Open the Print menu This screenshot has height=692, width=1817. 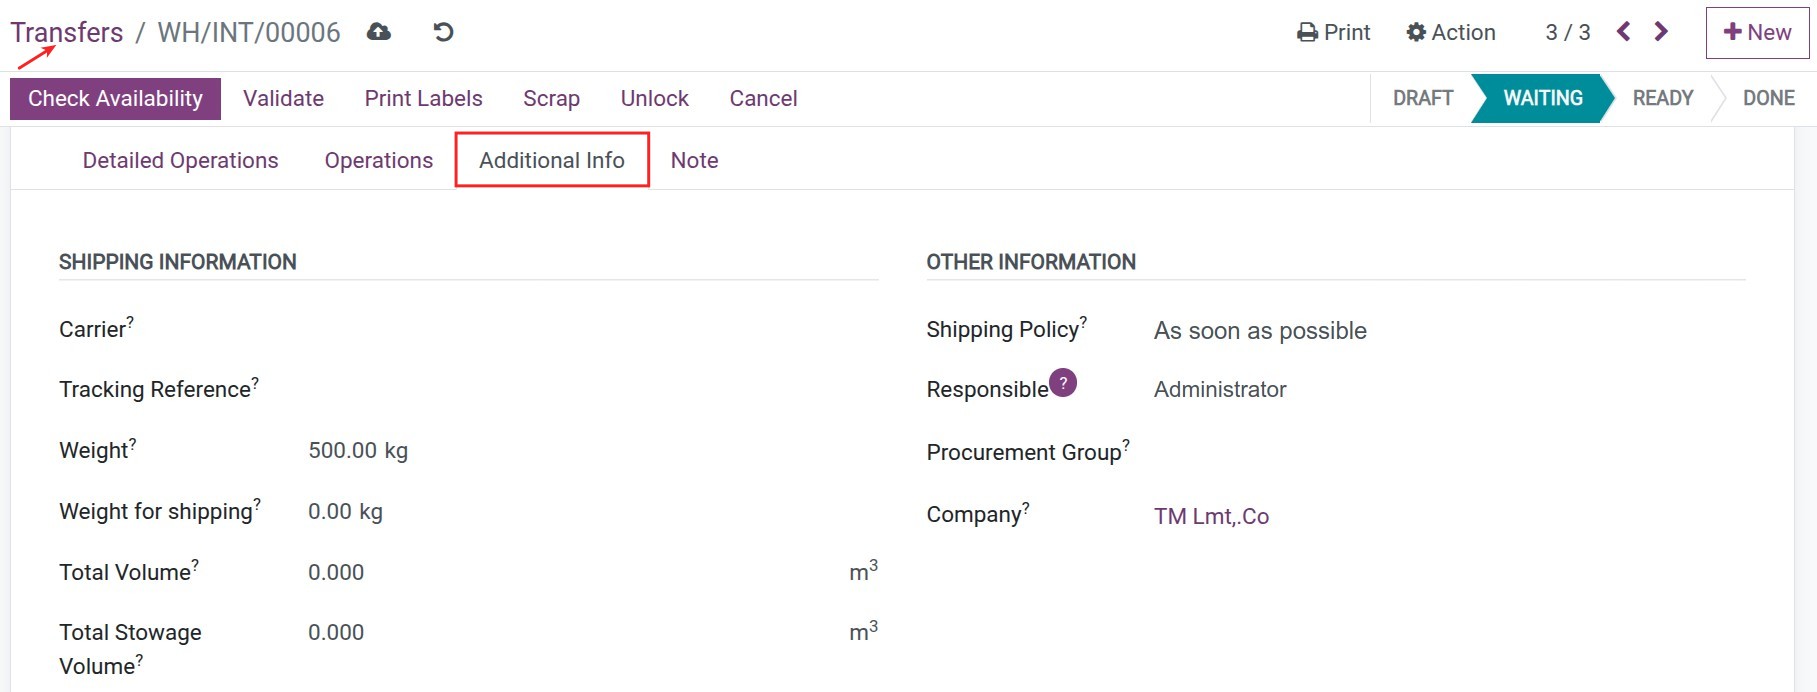[1333, 32]
